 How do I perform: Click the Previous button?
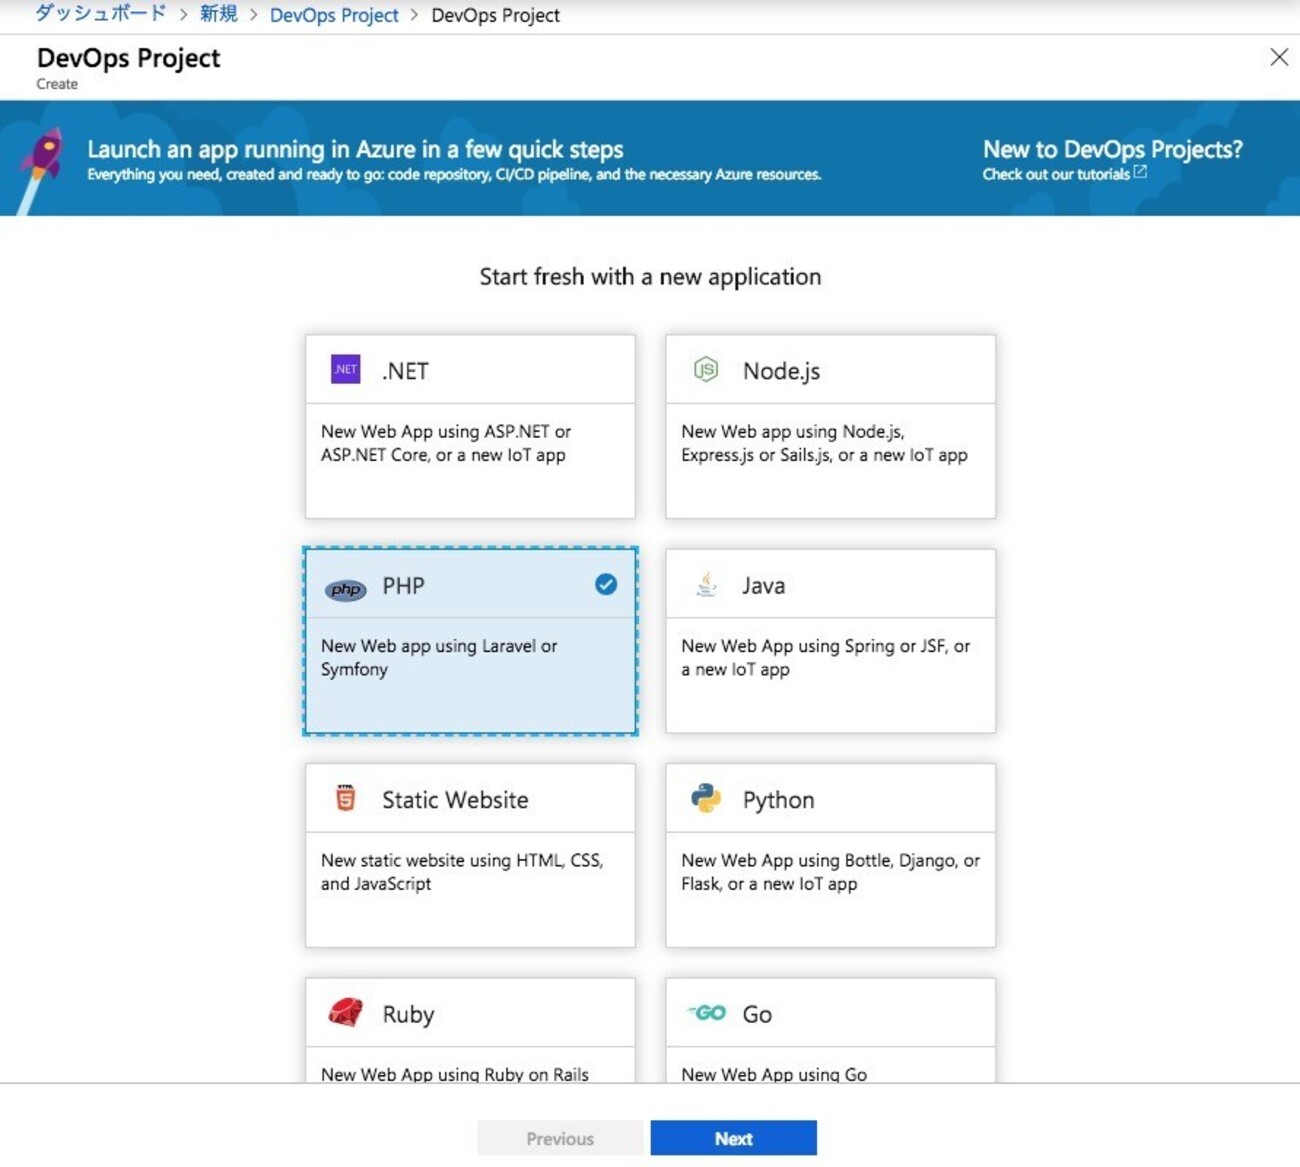click(560, 1138)
